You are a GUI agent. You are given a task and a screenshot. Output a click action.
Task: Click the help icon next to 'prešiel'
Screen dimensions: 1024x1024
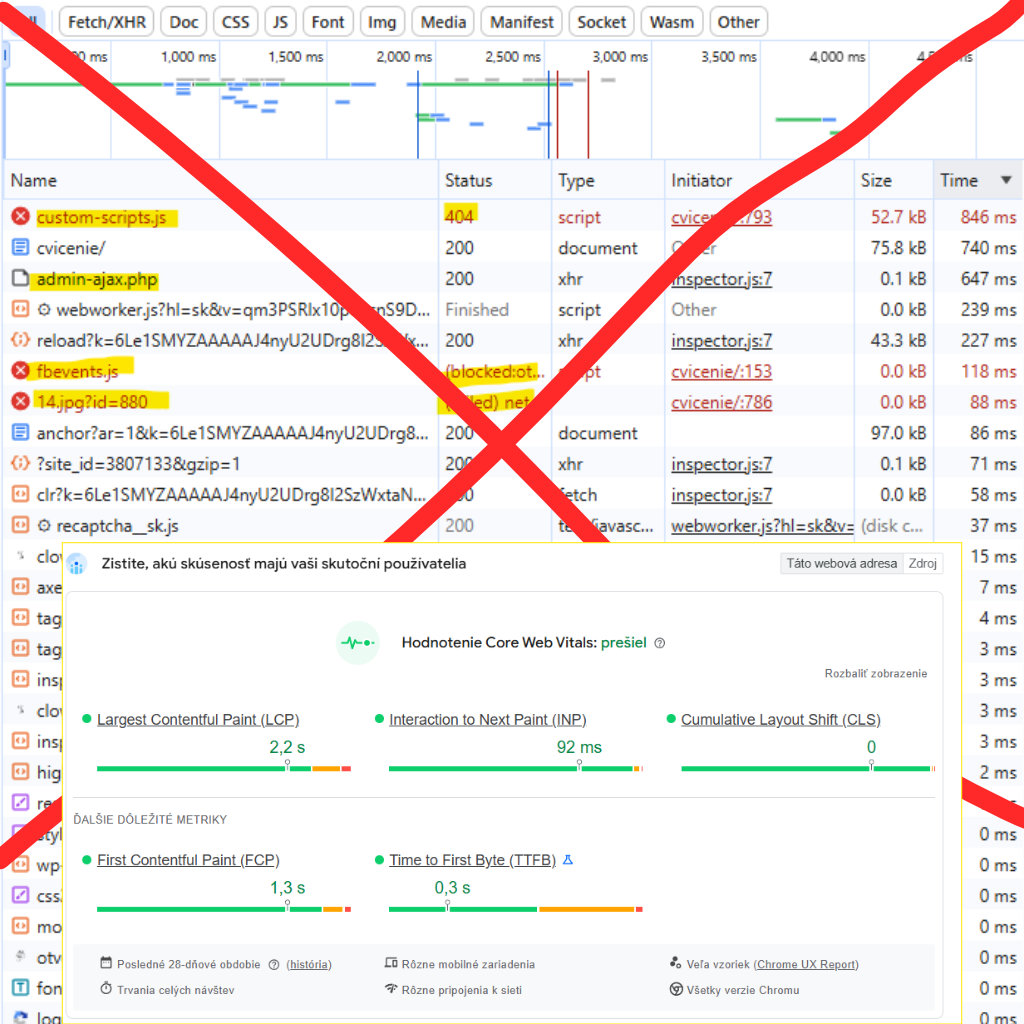tap(659, 643)
